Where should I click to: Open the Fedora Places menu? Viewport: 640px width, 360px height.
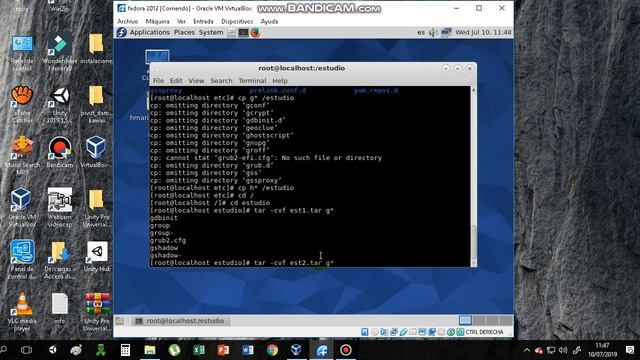click(x=184, y=32)
